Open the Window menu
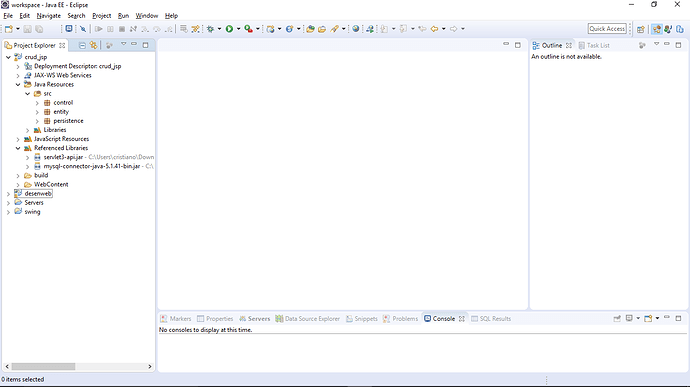The height and width of the screenshot is (387, 690). 147,16
